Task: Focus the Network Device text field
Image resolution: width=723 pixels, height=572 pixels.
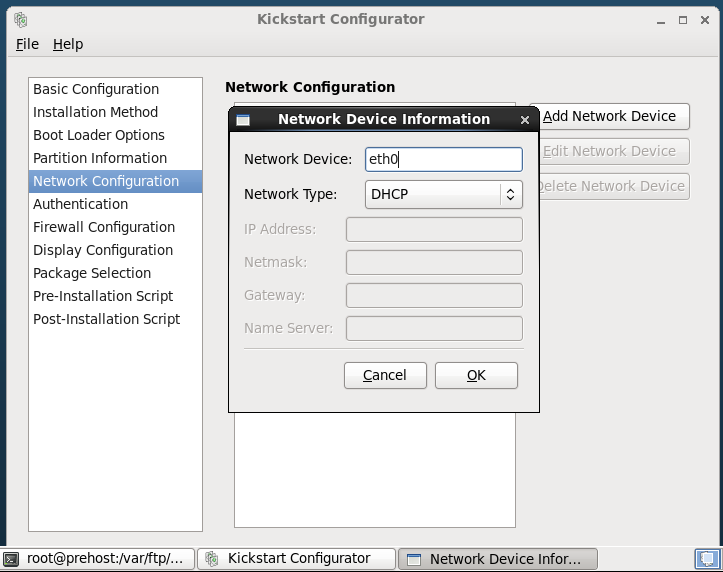Action: click(x=444, y=159)
